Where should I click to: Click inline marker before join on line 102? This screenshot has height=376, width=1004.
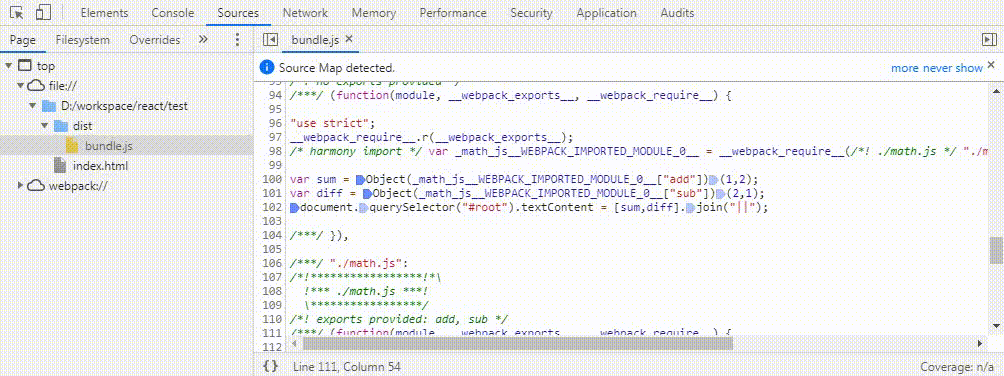(x=690, y=208)
